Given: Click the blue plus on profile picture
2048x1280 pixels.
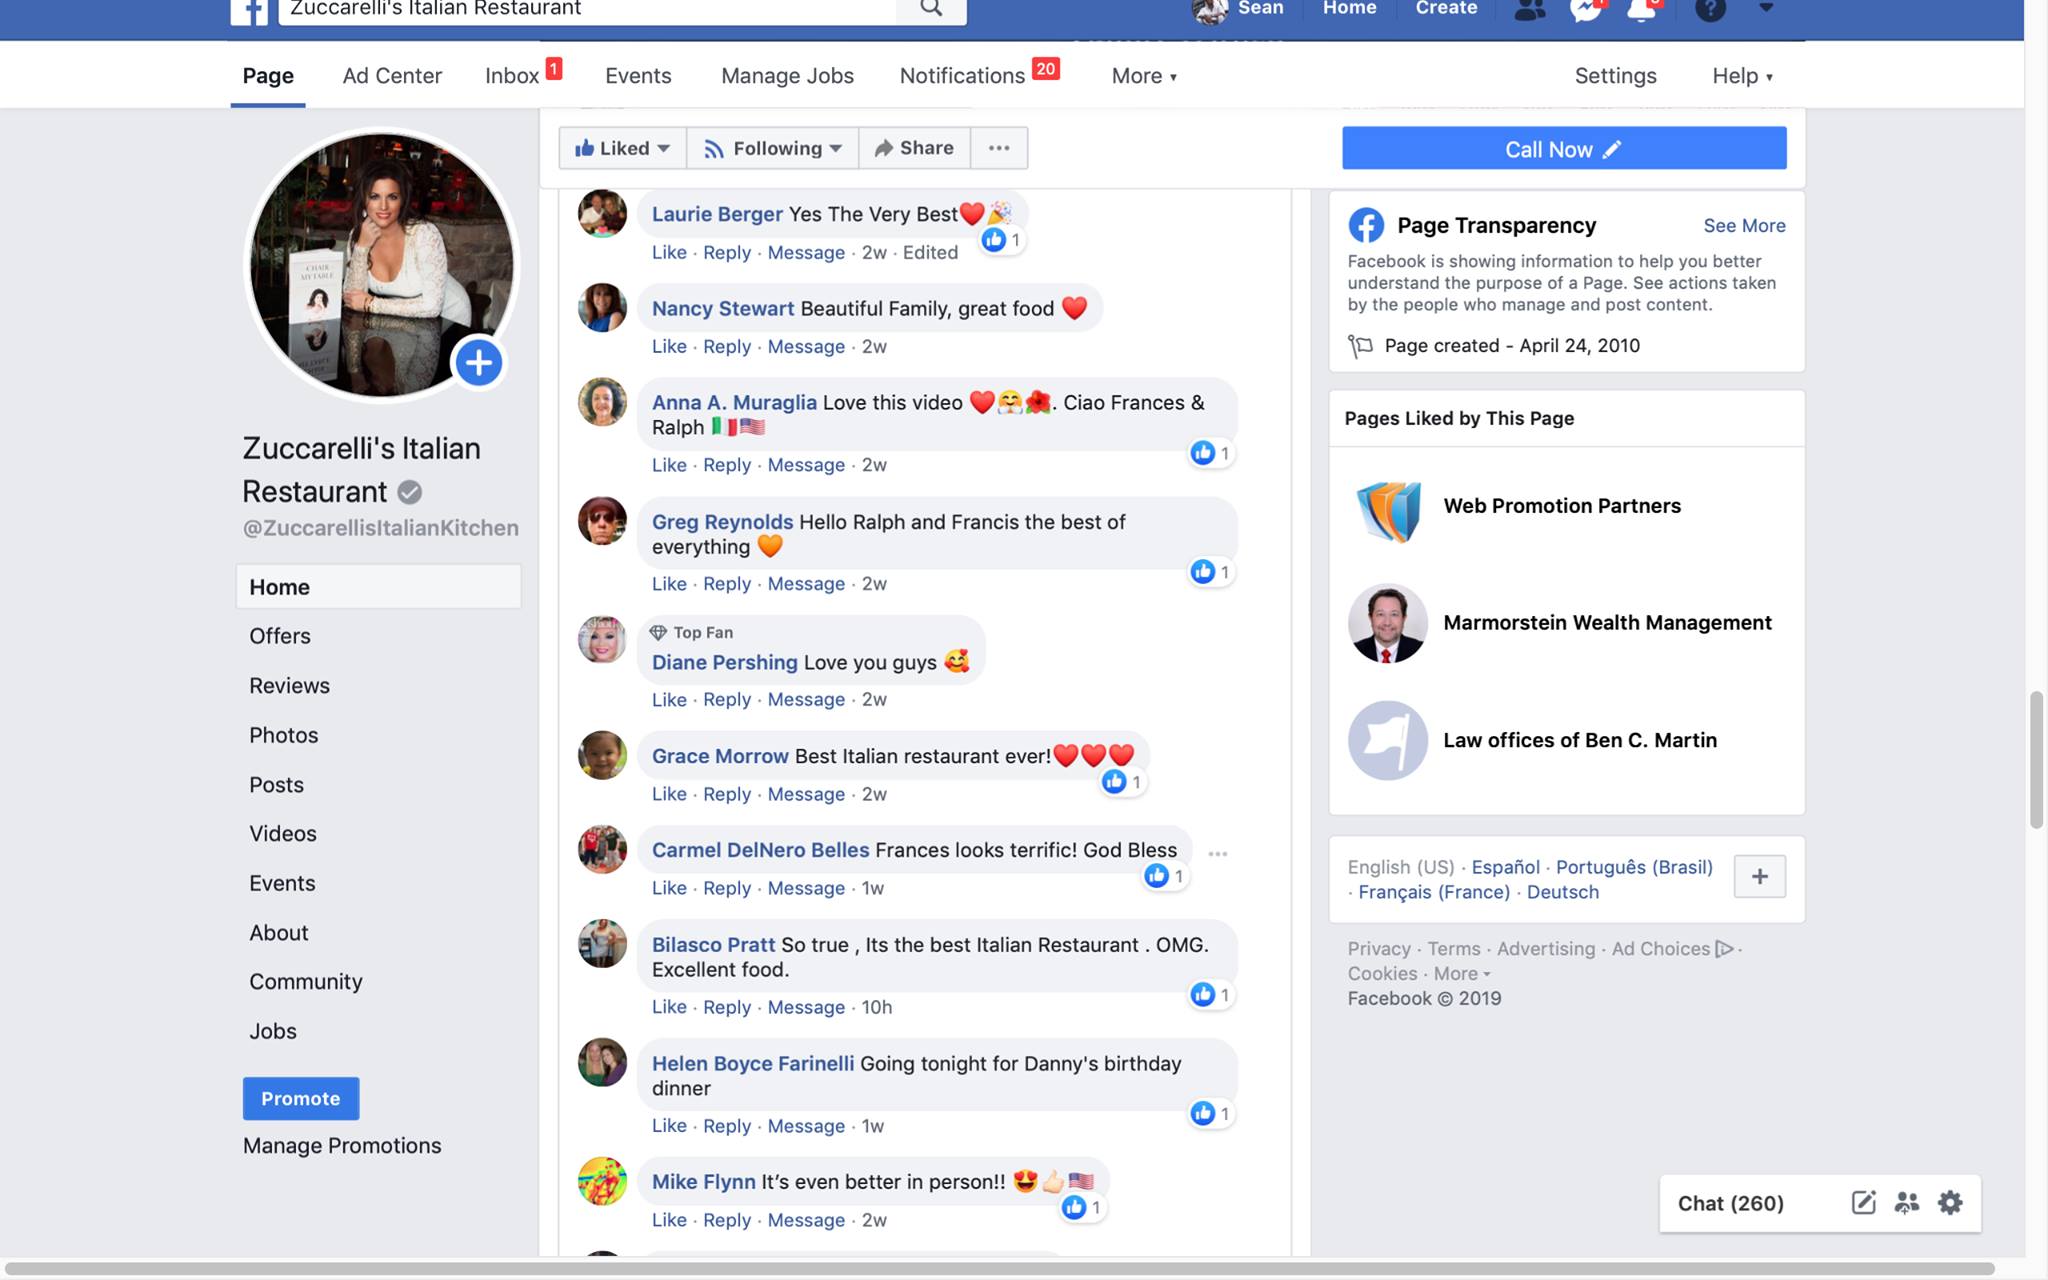Looking at the screenshot, I should 479,362.
